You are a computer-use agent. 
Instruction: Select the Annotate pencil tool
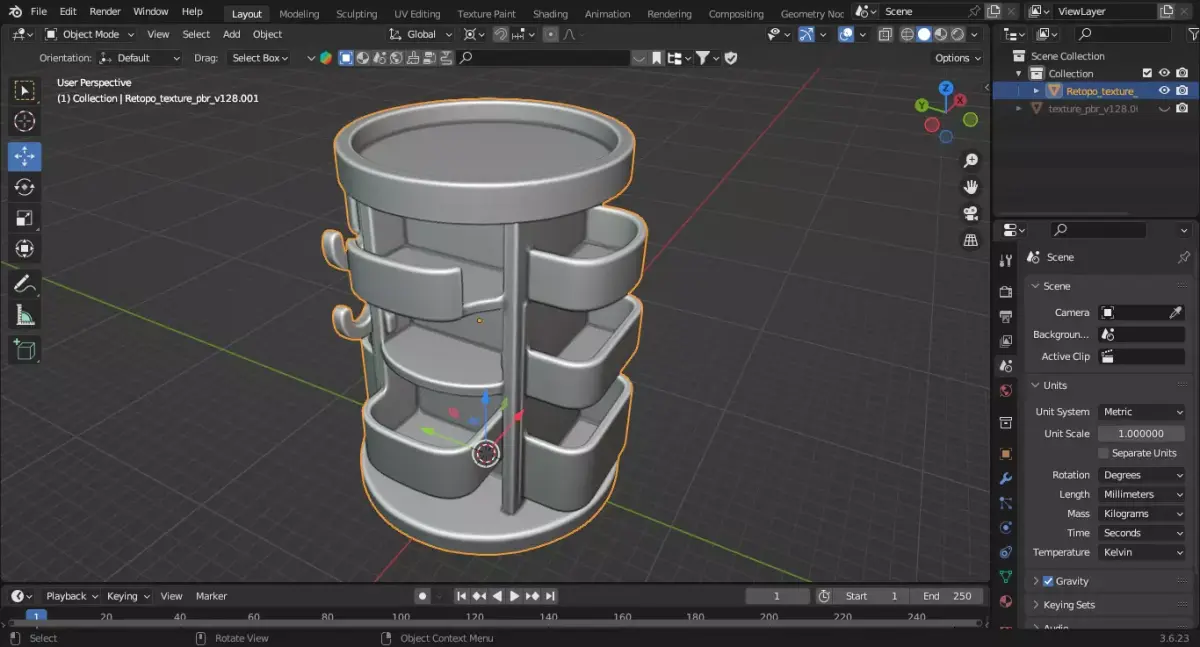(25, 284)
